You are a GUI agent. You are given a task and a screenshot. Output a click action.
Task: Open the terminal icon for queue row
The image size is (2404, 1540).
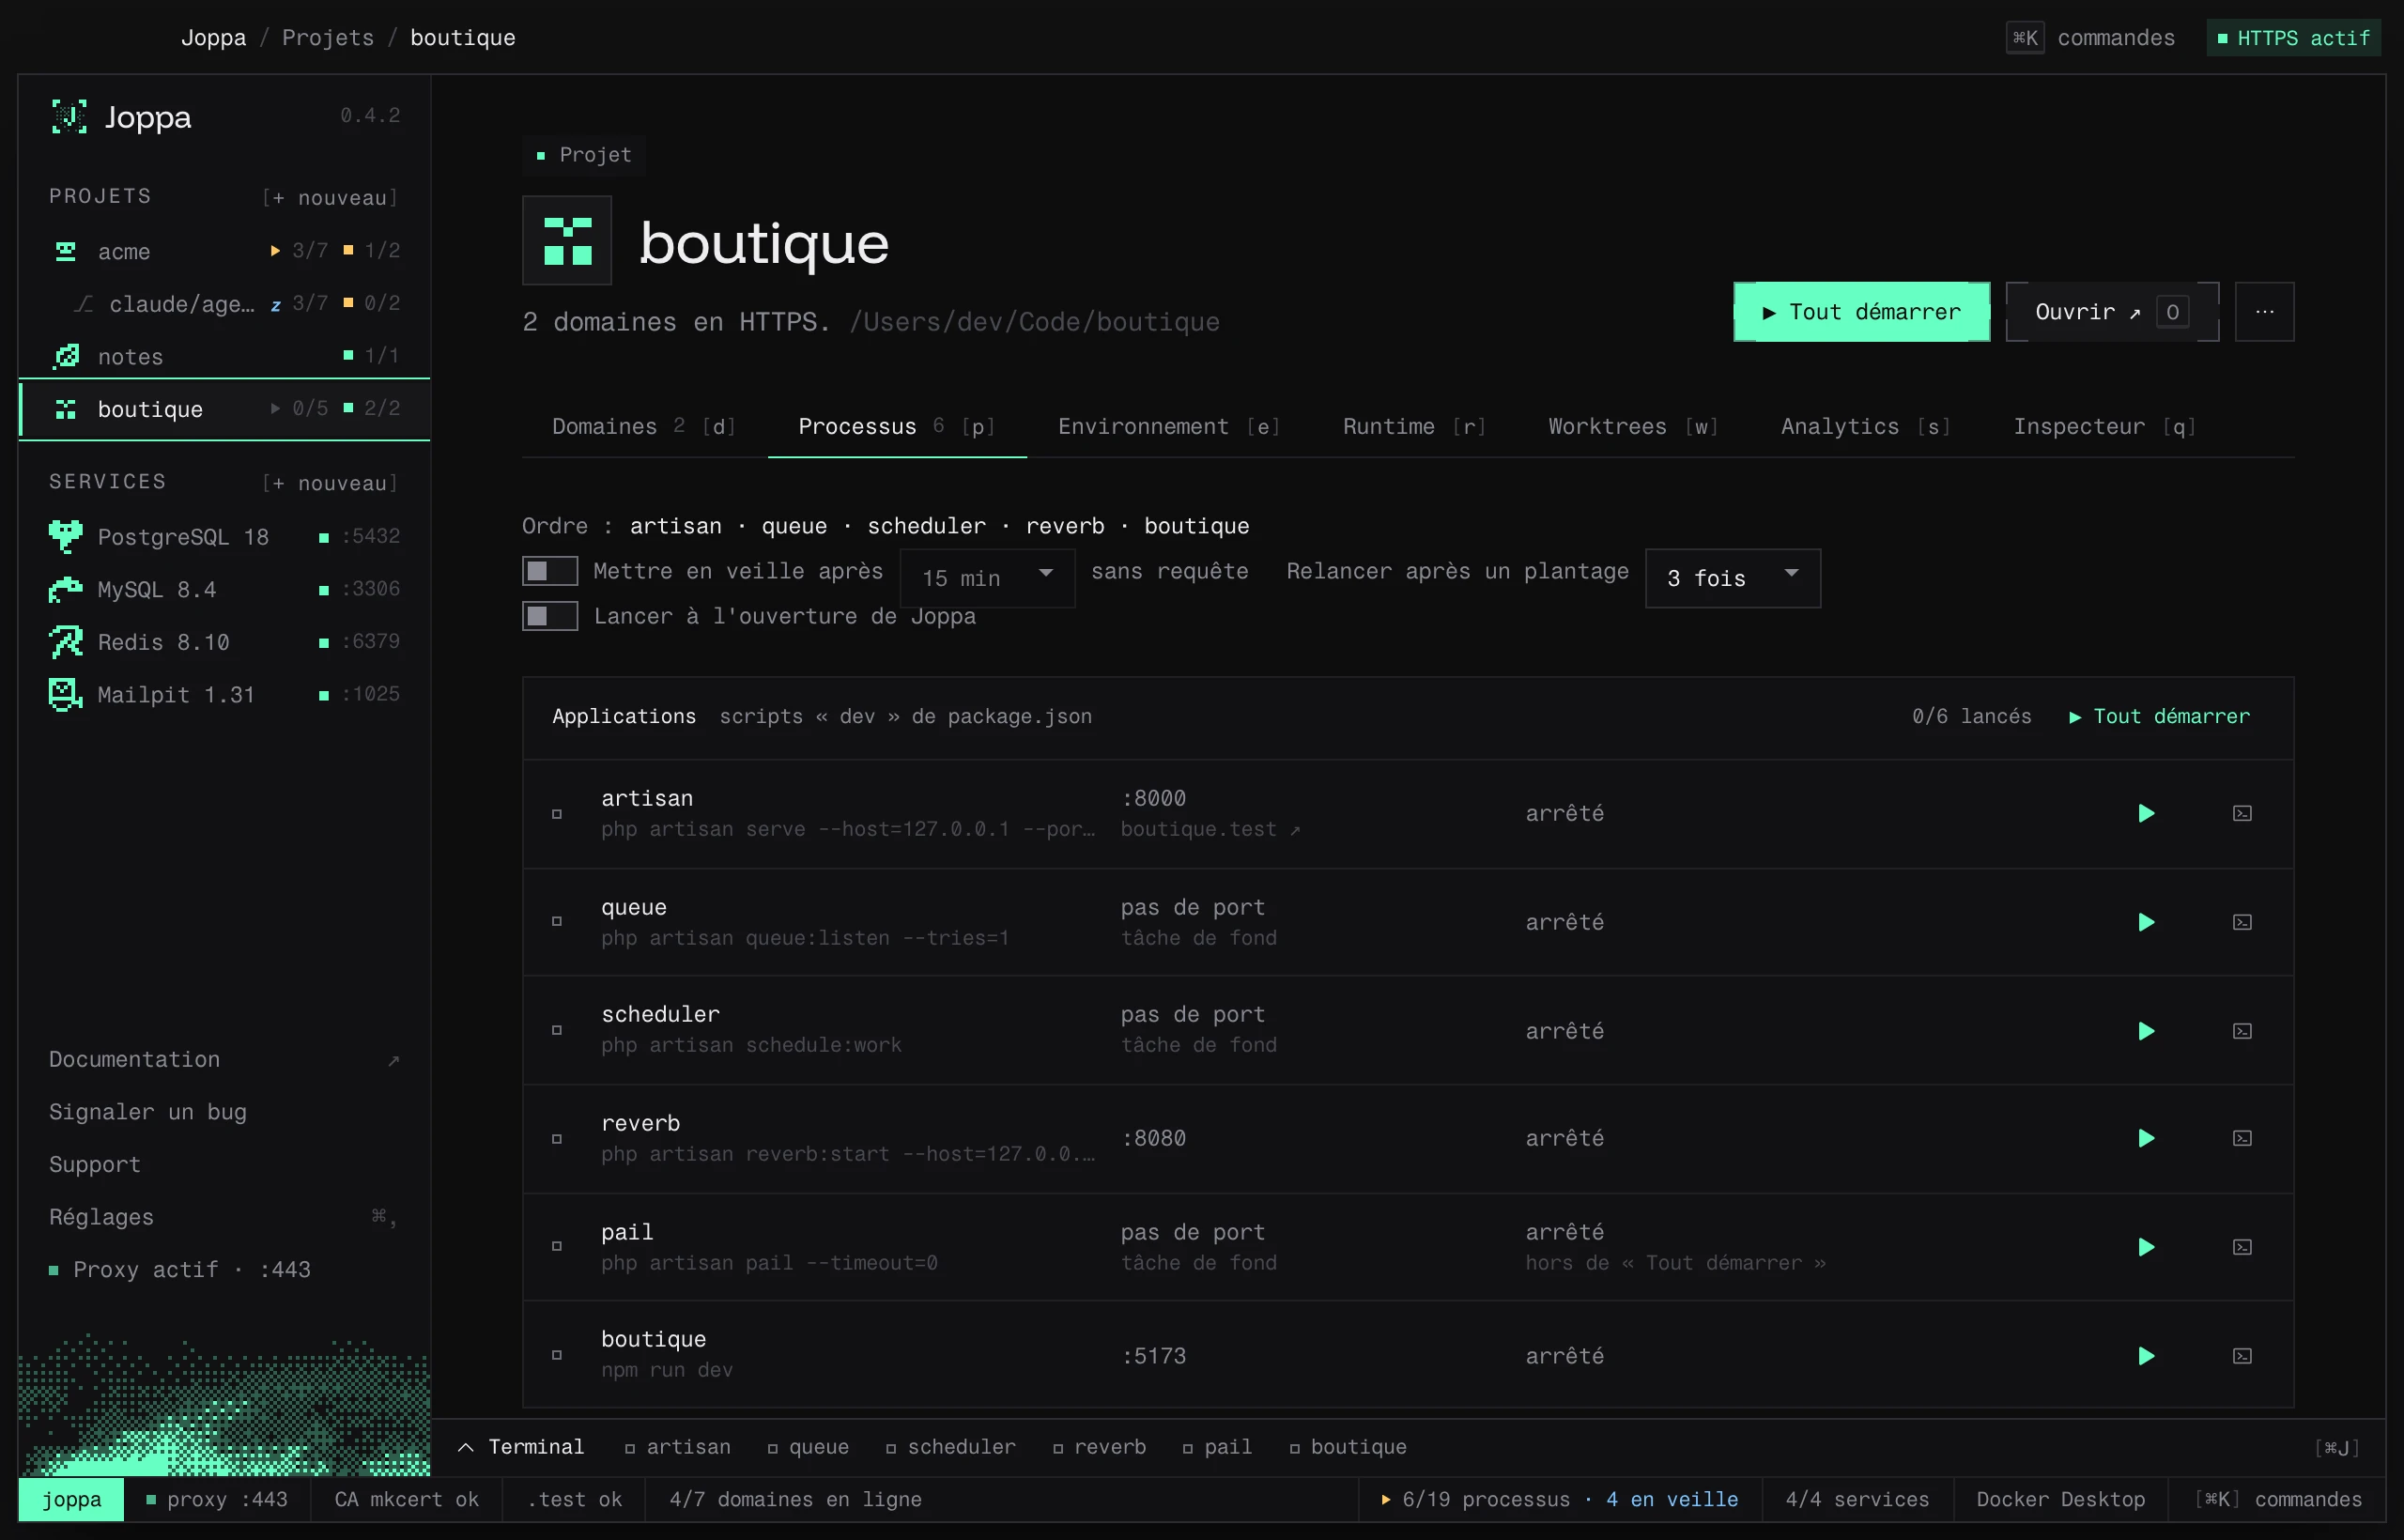(x=2243, y=922)
